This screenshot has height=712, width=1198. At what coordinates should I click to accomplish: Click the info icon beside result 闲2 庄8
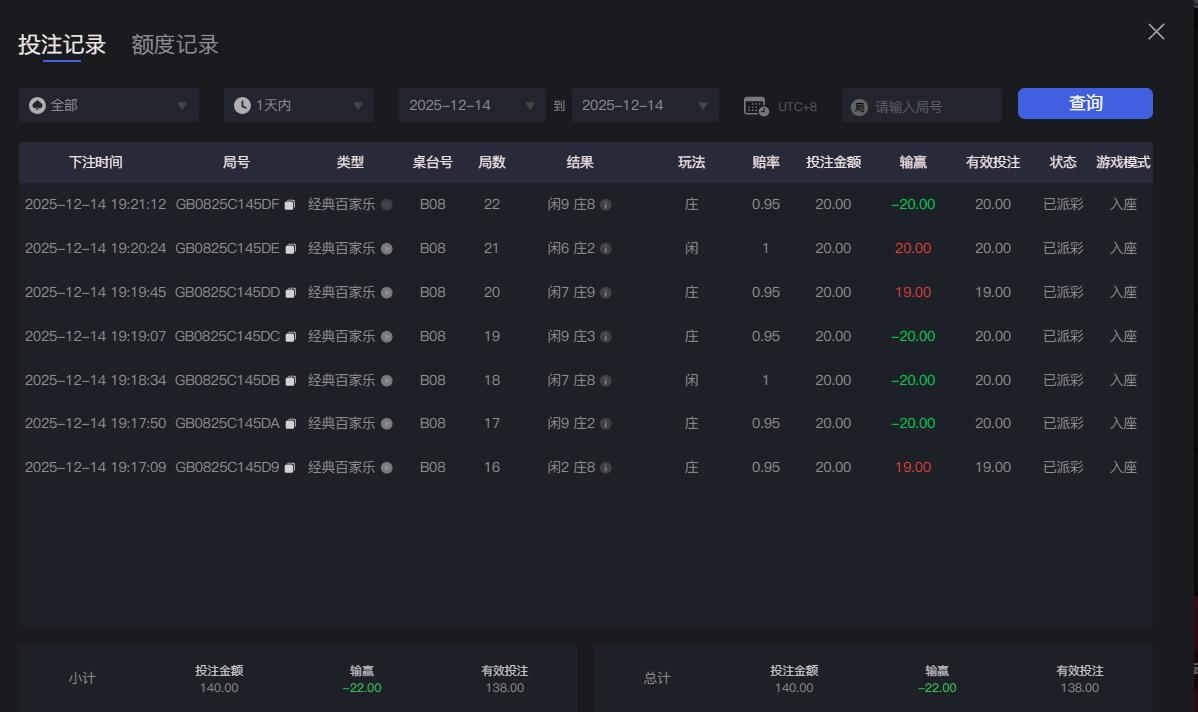click(608, 467)
